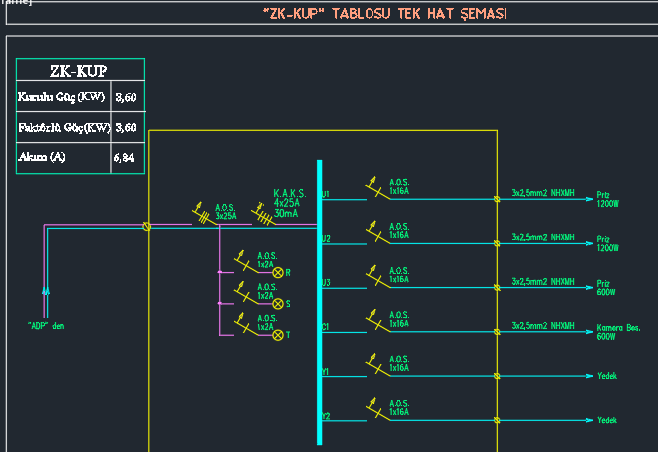Select the A.O.S. 1x16A label on line Y1
The height and width of the screenshot is (452, 658).
pyautogui.click(x=399, y=363)
